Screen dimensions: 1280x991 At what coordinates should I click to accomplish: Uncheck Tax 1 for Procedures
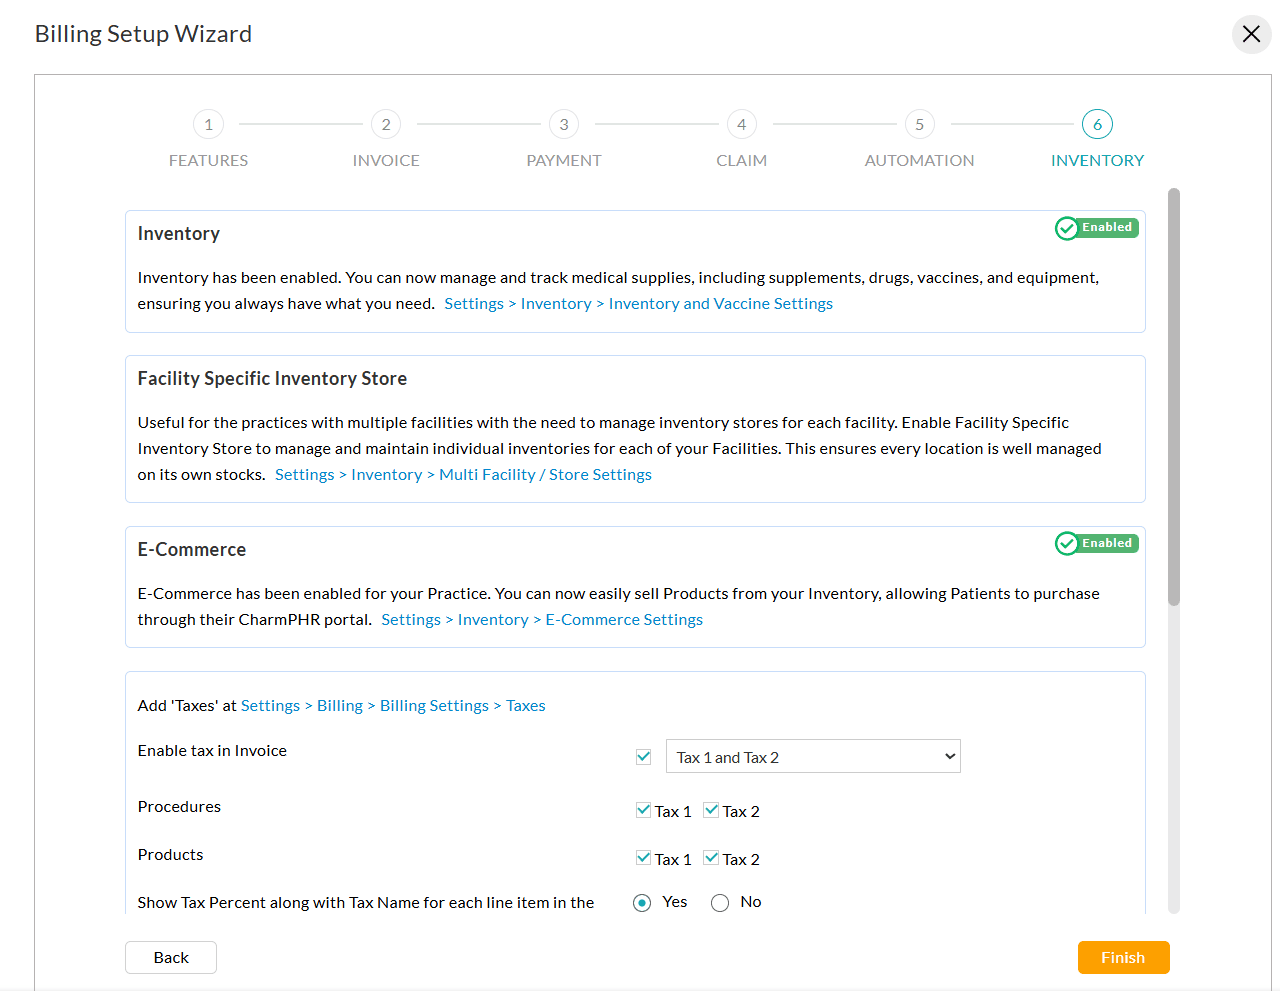643,810
